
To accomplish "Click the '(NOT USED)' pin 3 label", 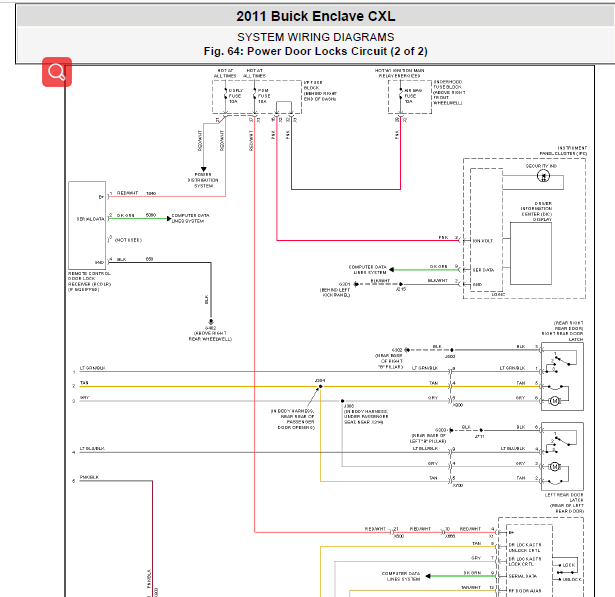I will (128, 240).
